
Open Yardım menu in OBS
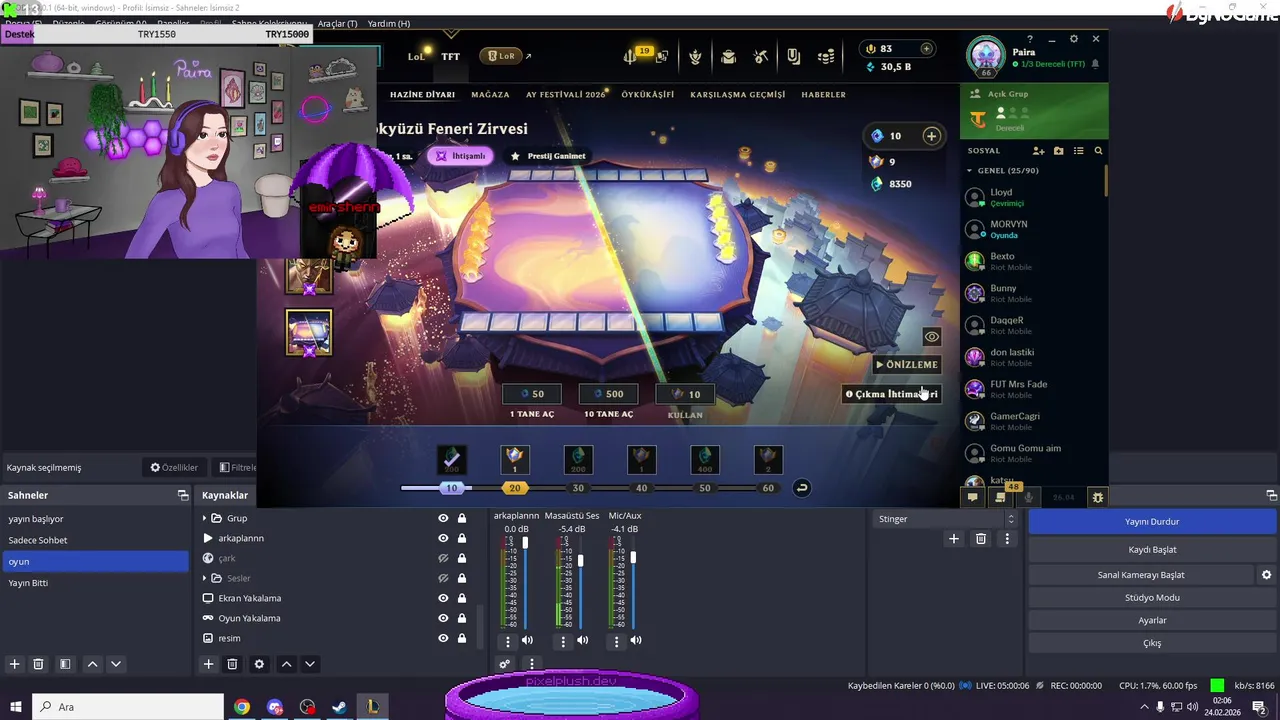pos(389,23)
